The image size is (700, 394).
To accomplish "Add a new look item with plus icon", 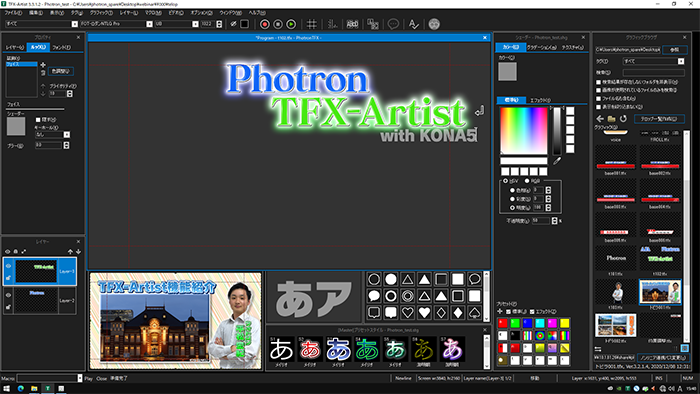I will click(x=43, y=65).
